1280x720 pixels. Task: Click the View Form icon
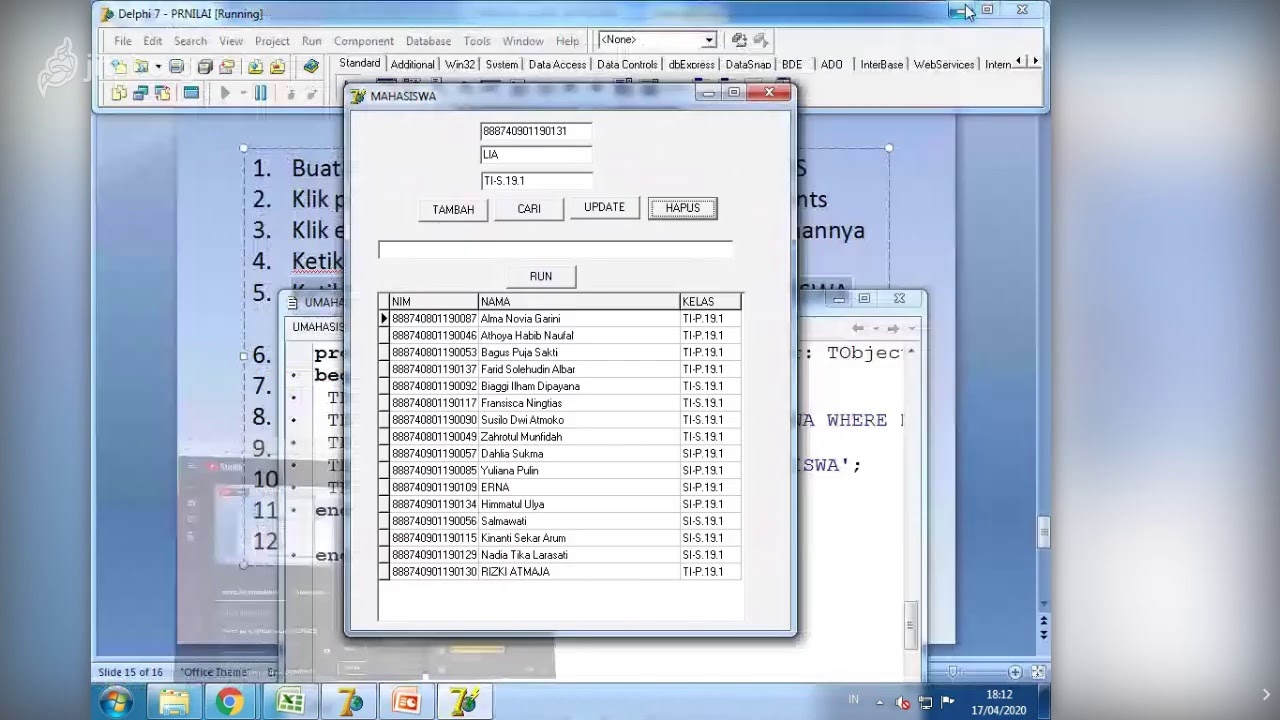click(x=141, y=93)
